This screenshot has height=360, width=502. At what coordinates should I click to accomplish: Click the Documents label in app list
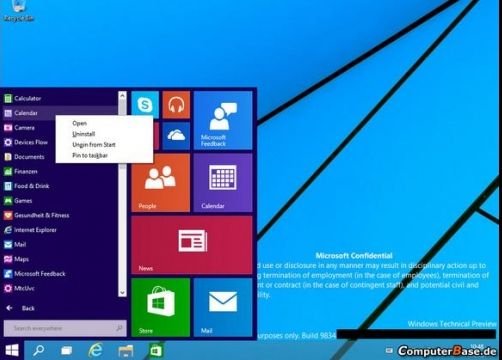click(29, 157)
